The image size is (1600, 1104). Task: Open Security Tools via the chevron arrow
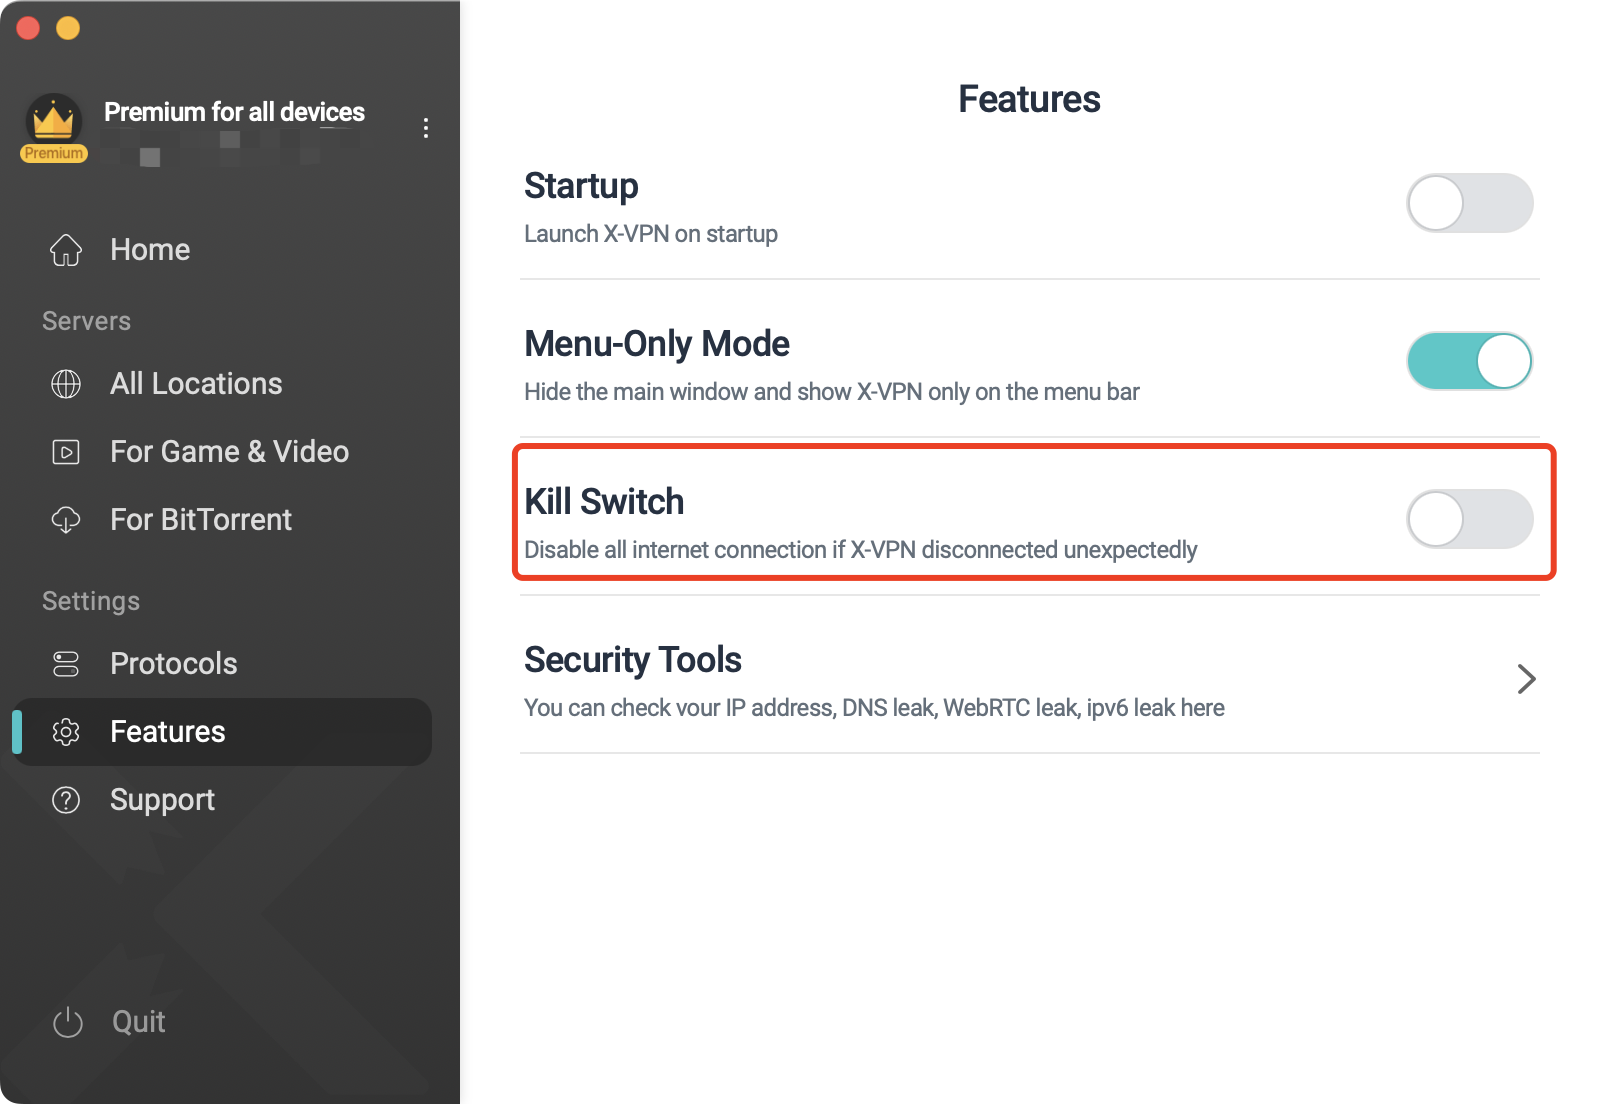click(x=1527, y=679)
